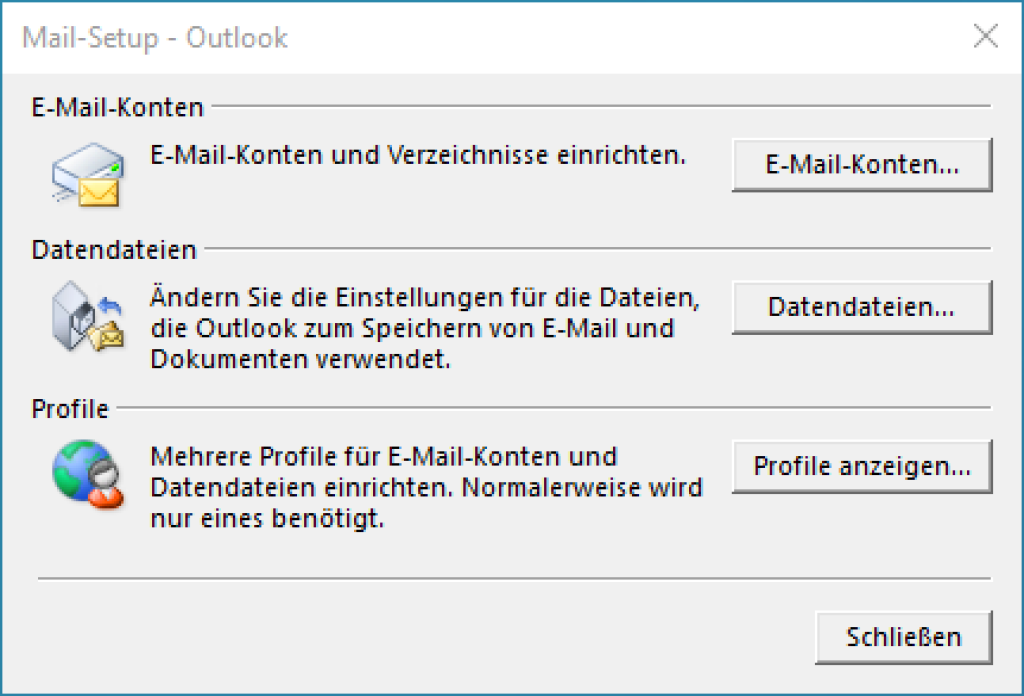Click description starting 'Mehrere Profile für E-Mail-Konten'
The width and height of the screenshot is (1024, 696).
click(426, 487)
